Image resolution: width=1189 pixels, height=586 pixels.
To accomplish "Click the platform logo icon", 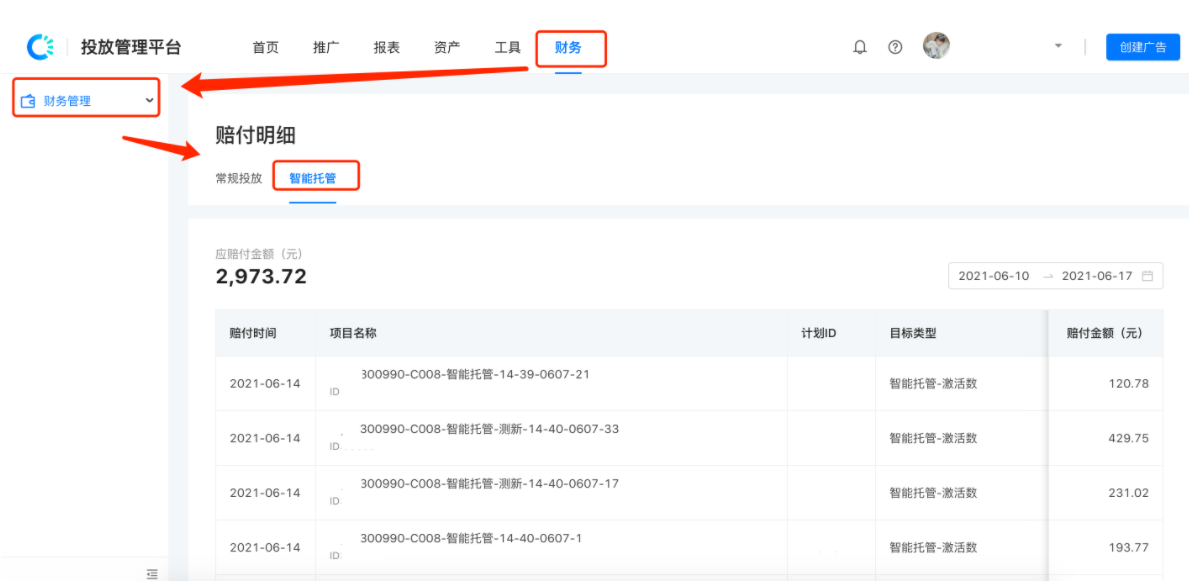I will (x=39, y=44).
